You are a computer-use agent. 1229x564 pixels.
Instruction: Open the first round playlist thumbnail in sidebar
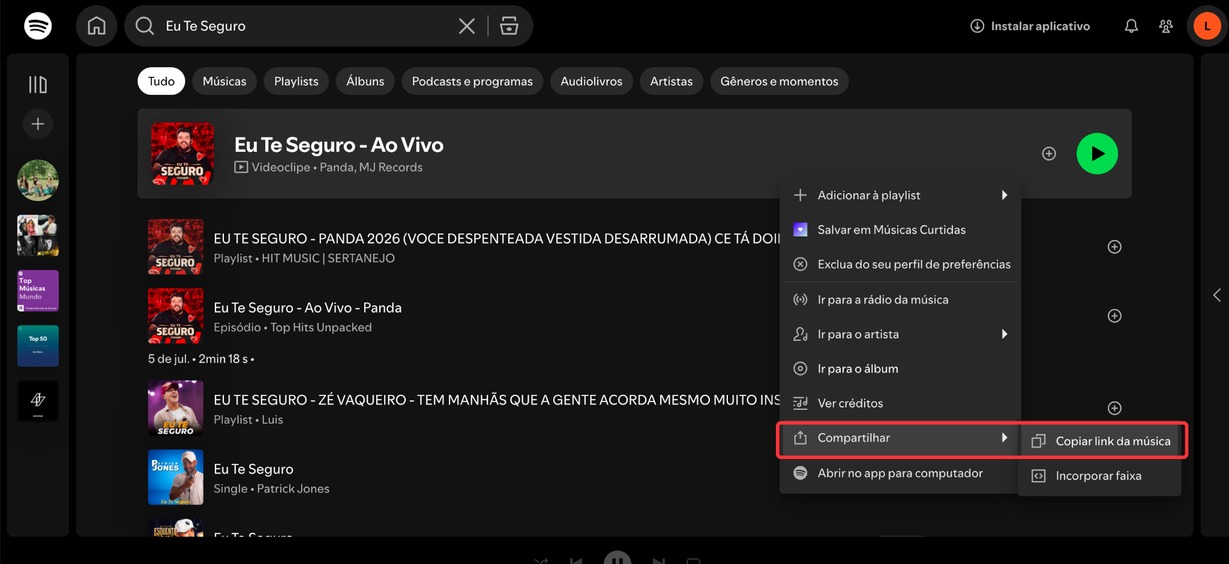click(38, 181)
